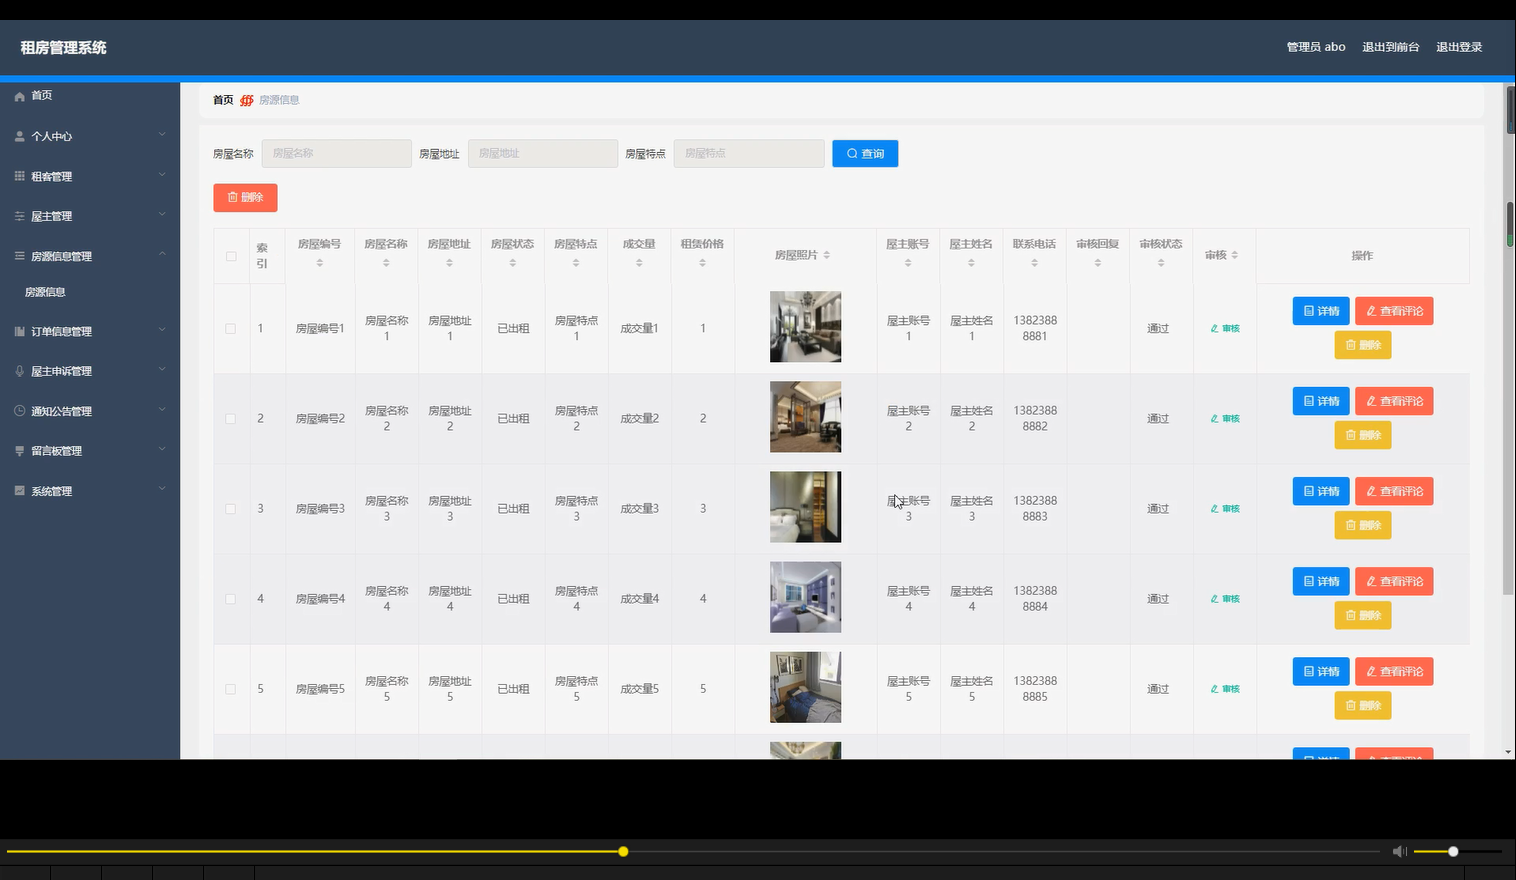This screenshot has width=1516, height=880.
Task: Expand the 通知公告管理 chevron
Action: [x=162, y=410]
